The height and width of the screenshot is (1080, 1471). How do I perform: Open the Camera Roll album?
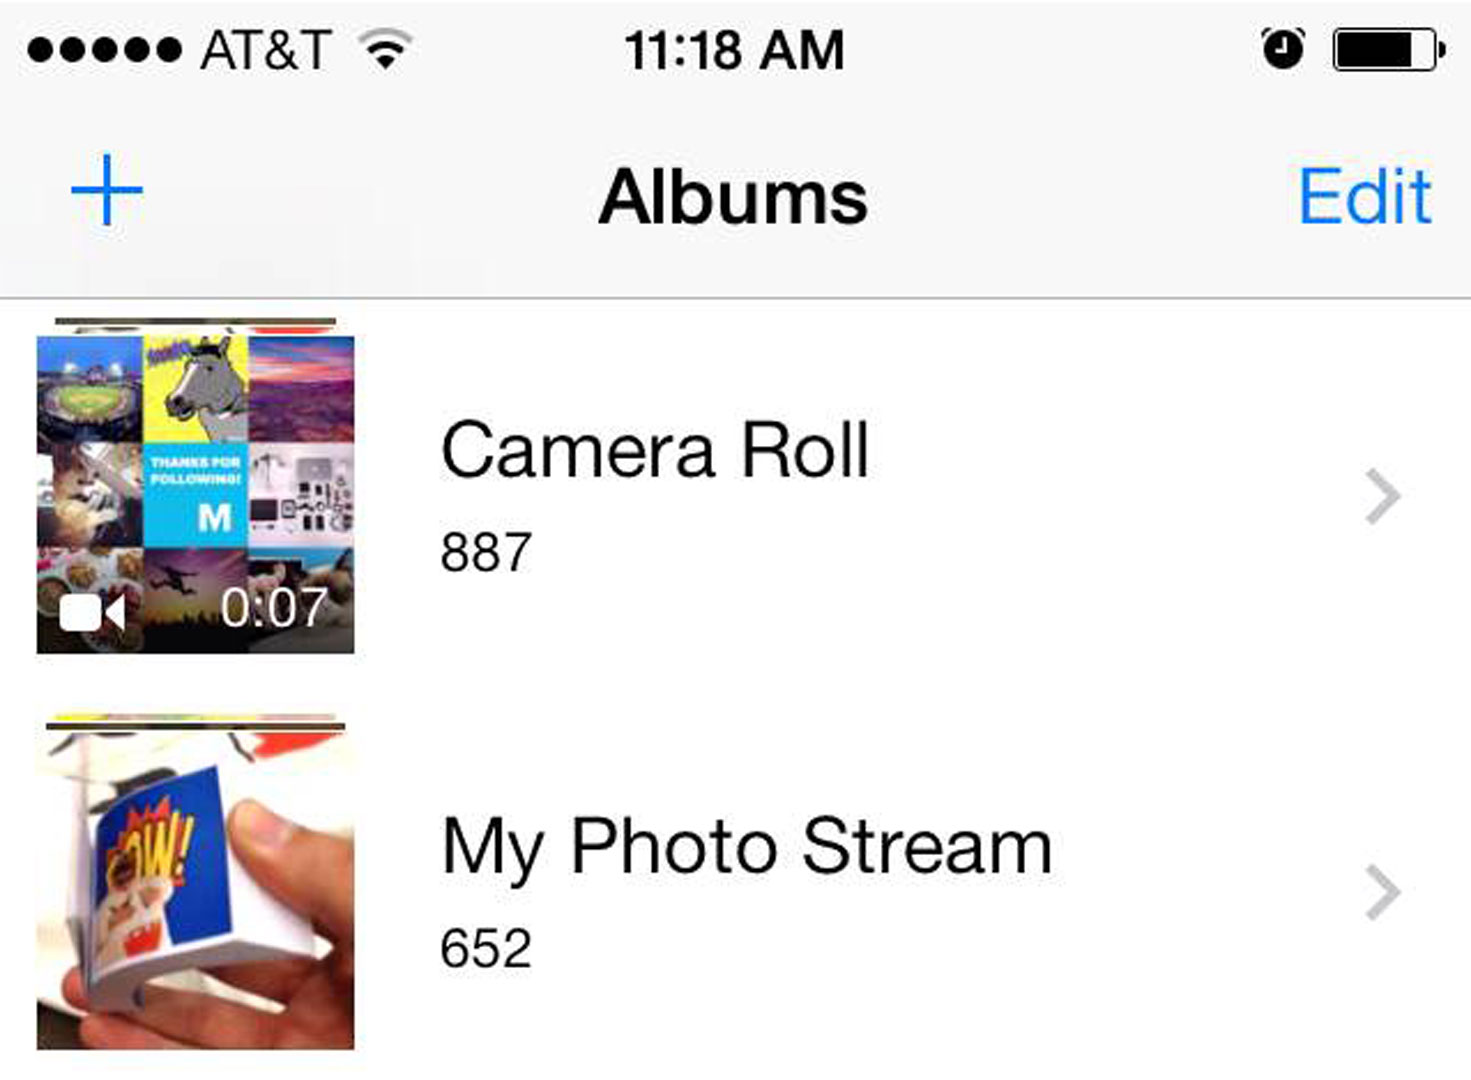(654, 451)
